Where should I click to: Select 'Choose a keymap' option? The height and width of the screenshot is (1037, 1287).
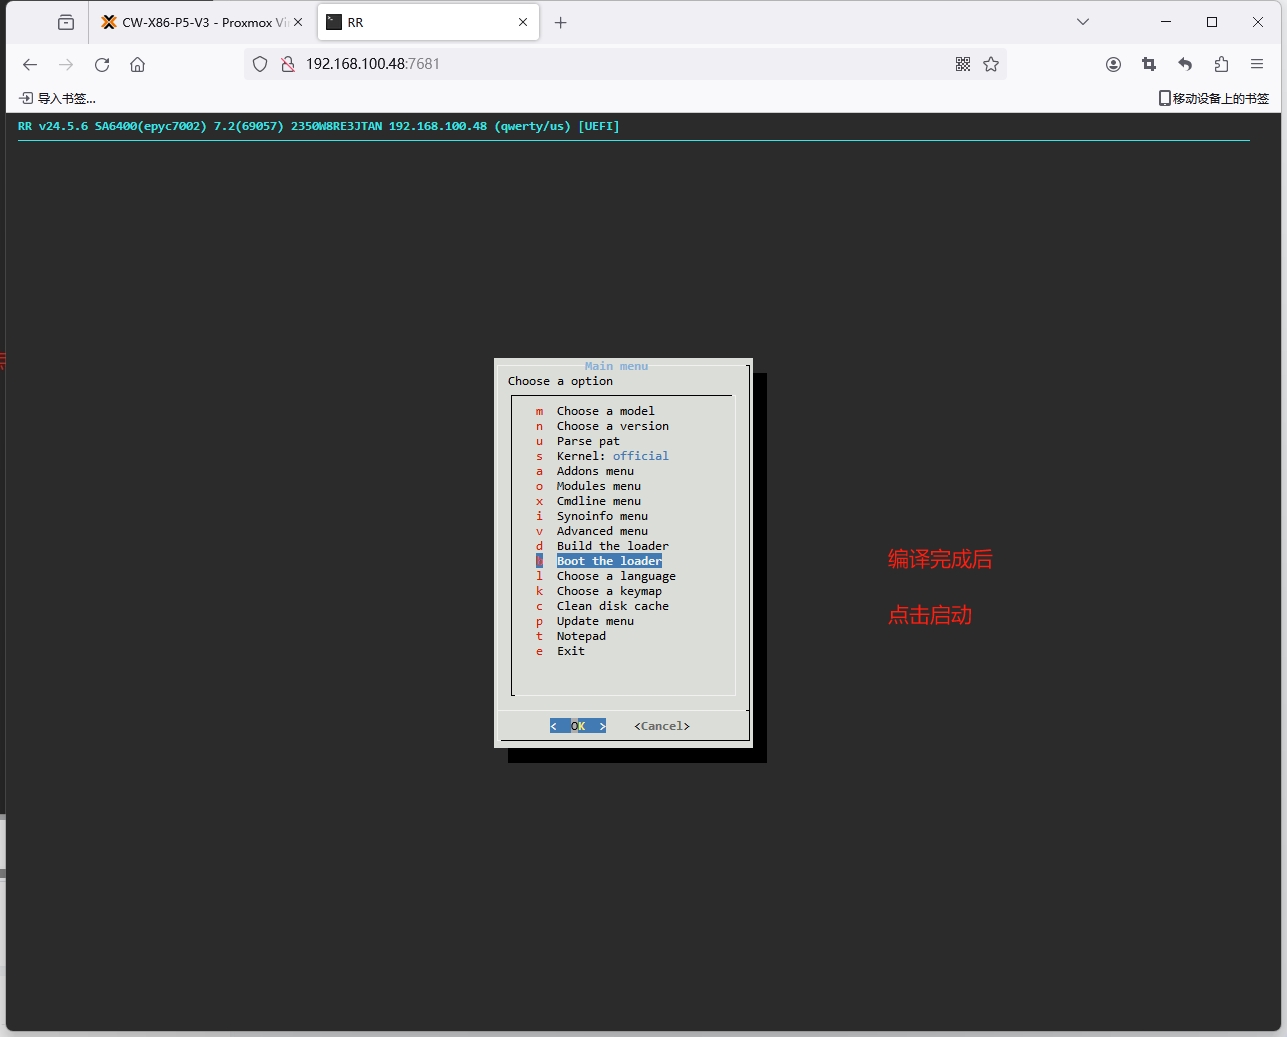(609, 591)
